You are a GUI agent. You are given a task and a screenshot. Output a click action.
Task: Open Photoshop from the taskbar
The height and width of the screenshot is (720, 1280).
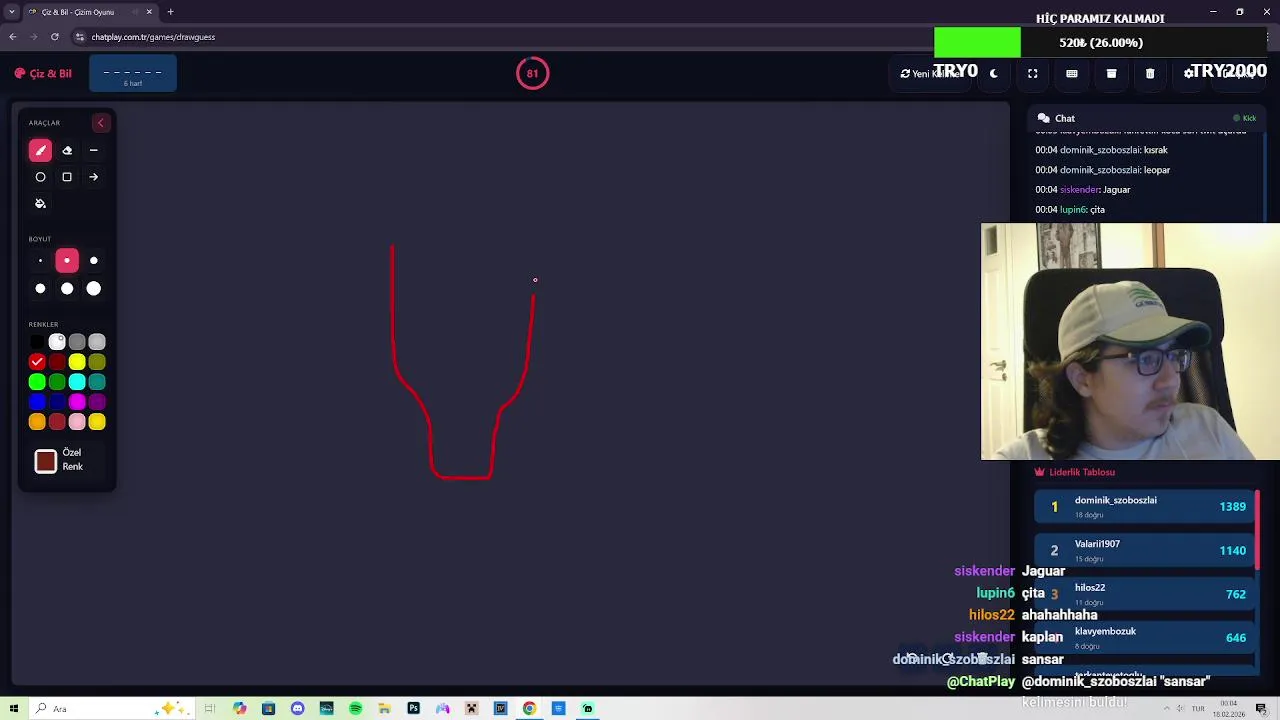click(413, 709)
